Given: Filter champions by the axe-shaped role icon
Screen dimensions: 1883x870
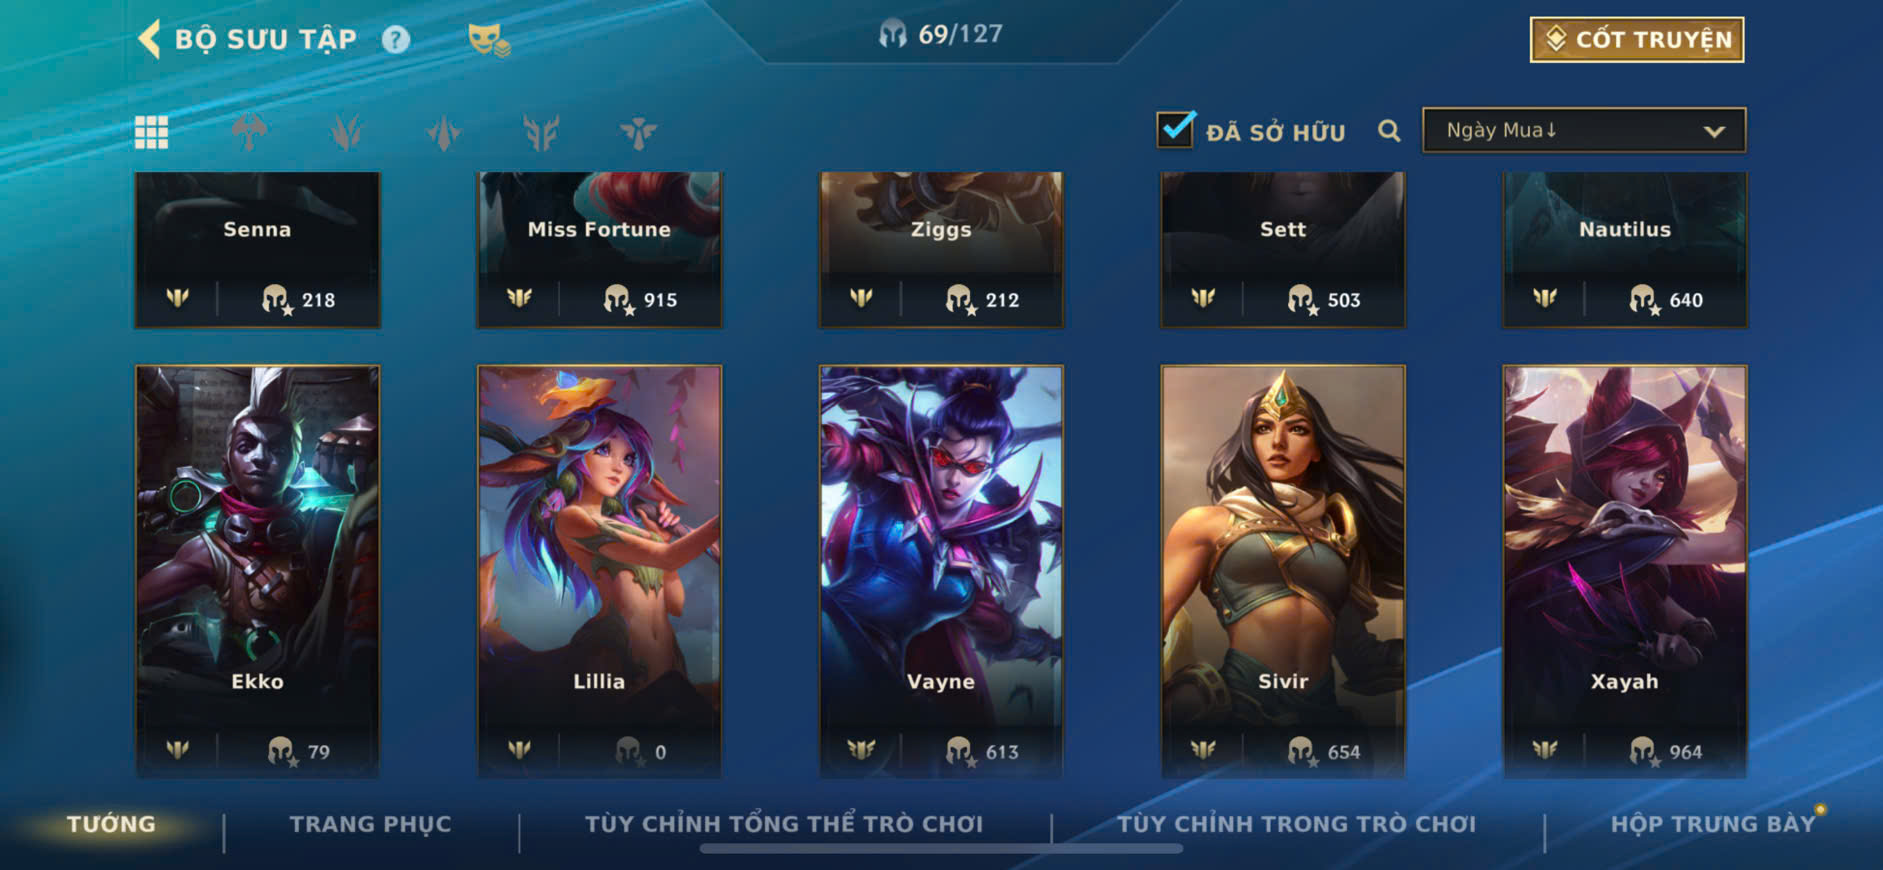Looking at the screenshot, I should 249,132.
